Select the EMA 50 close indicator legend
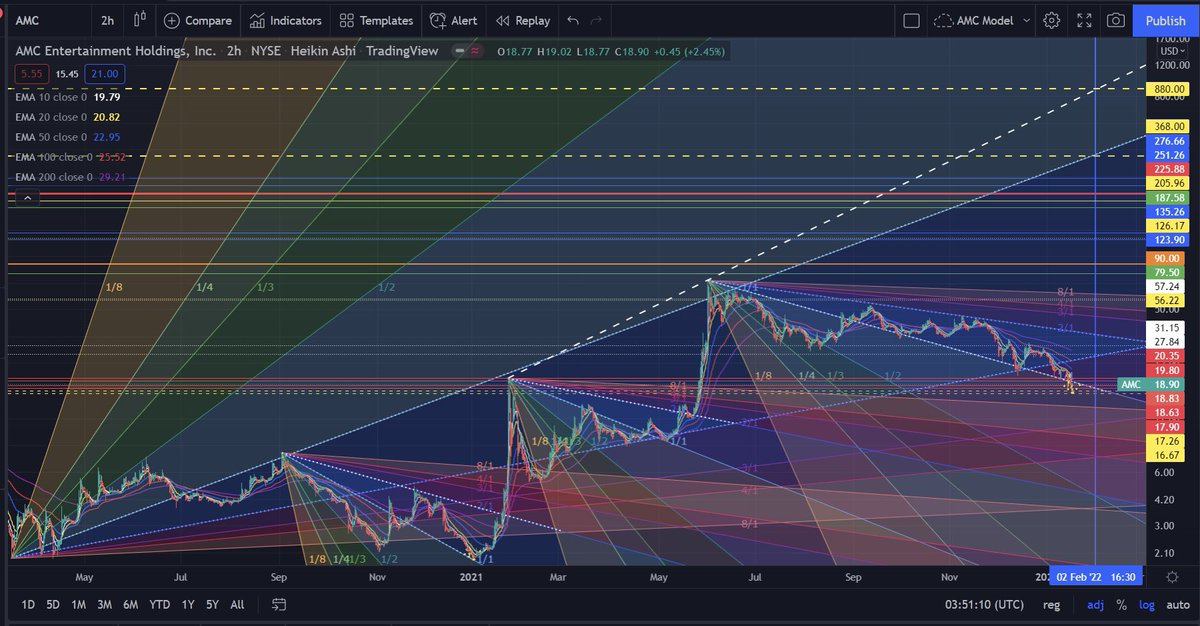 68,137
